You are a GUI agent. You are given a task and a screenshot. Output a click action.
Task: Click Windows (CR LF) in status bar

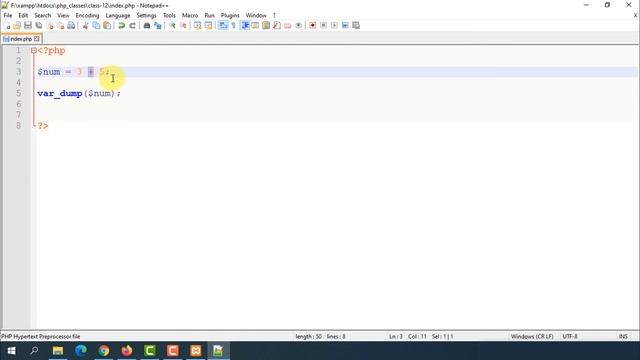532,336
